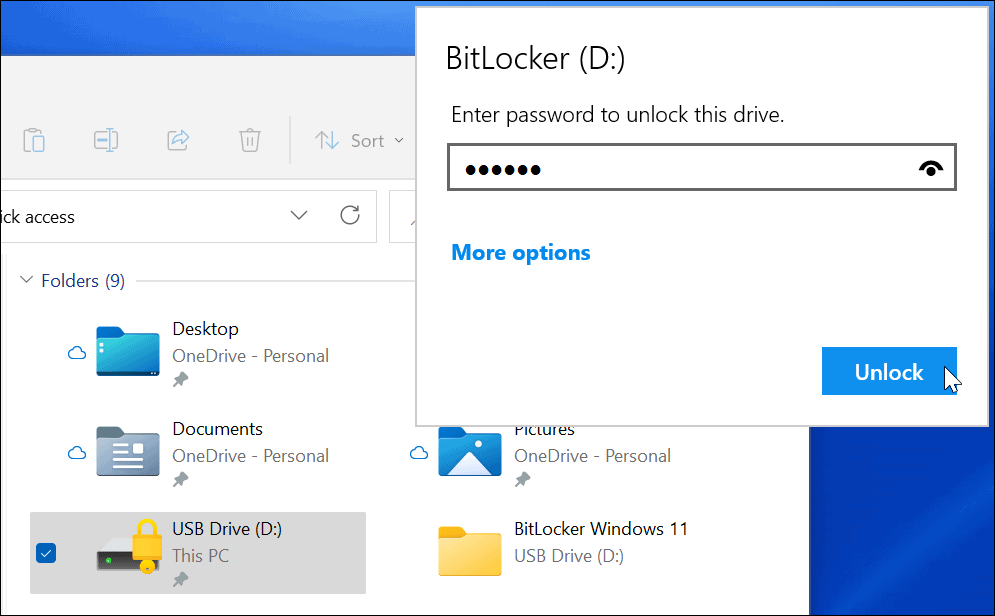Reveal the typed password with the eye toggle

(x=930, y=167)
